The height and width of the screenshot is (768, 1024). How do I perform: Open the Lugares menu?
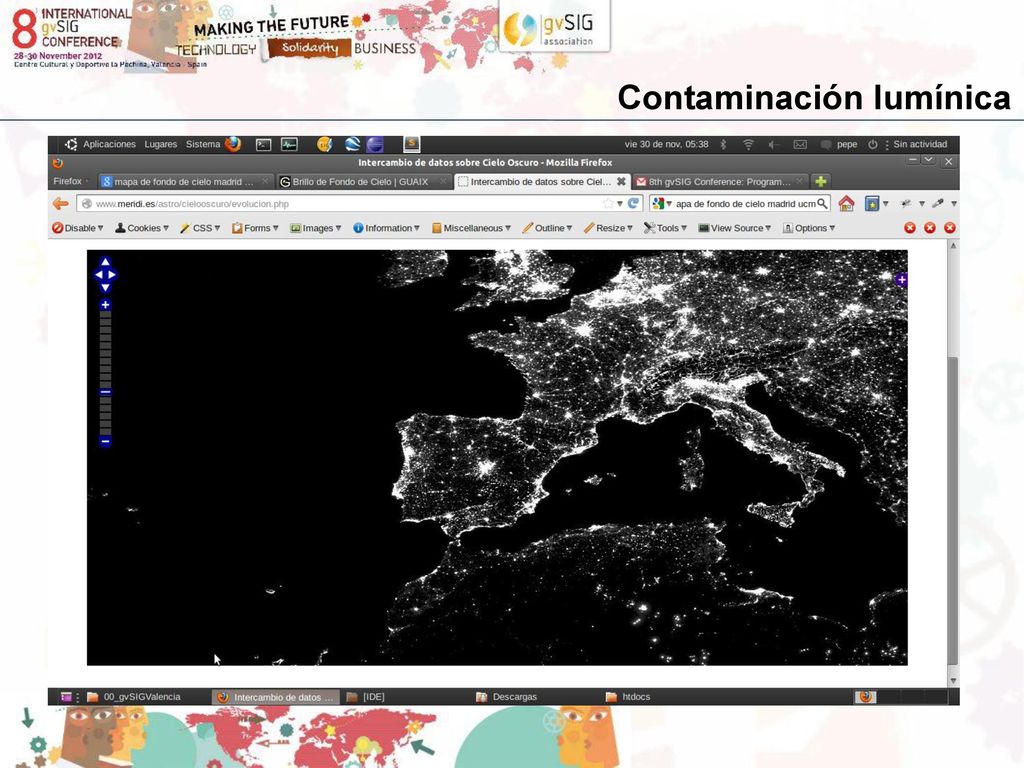tap(161, 144)
